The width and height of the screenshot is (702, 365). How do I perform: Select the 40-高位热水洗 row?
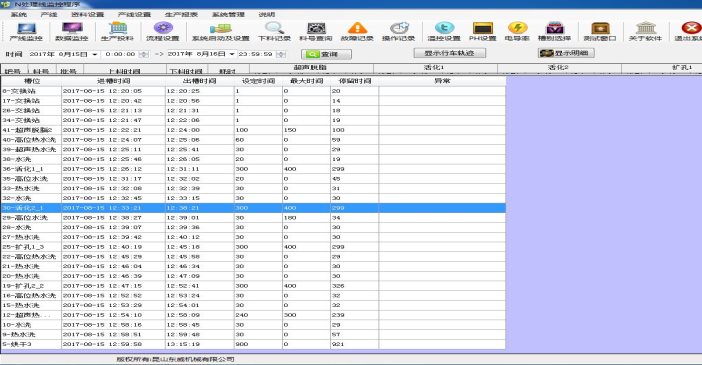tap(253, 140)
